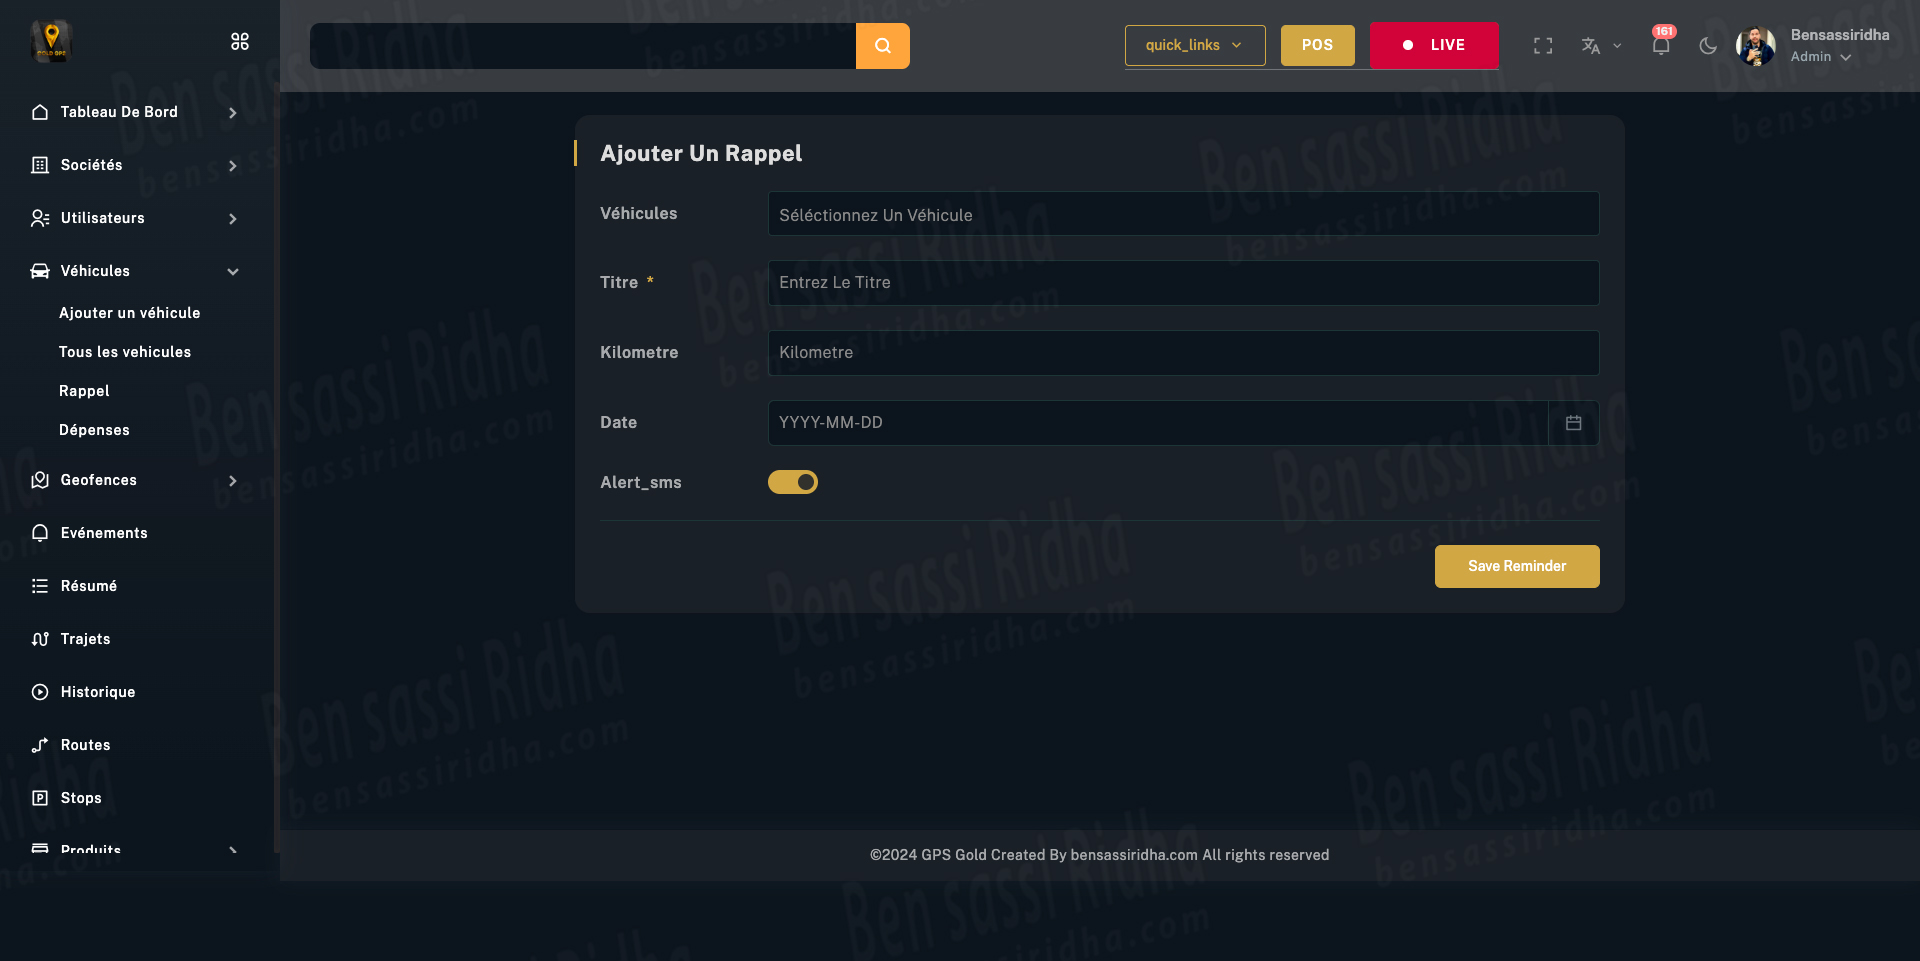
Task: Open the vehicle selection dropdown
Action: 1182,214
